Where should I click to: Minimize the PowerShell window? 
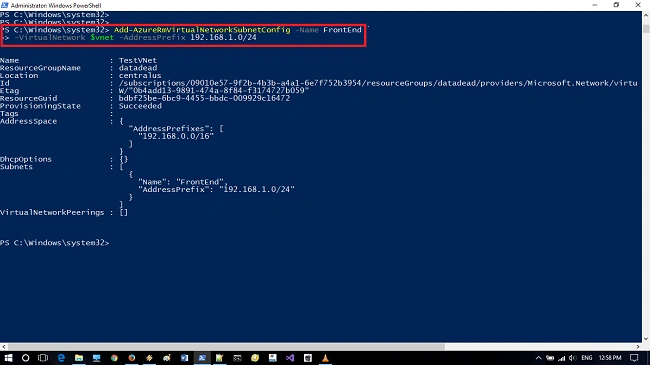(x=594, y=5)
